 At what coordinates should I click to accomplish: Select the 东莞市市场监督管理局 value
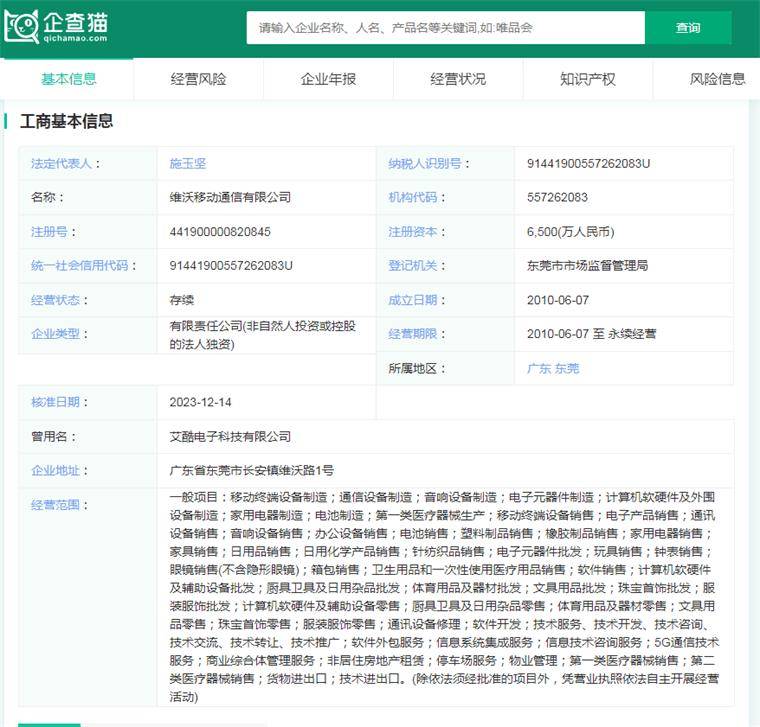click(x=587, y=266)
